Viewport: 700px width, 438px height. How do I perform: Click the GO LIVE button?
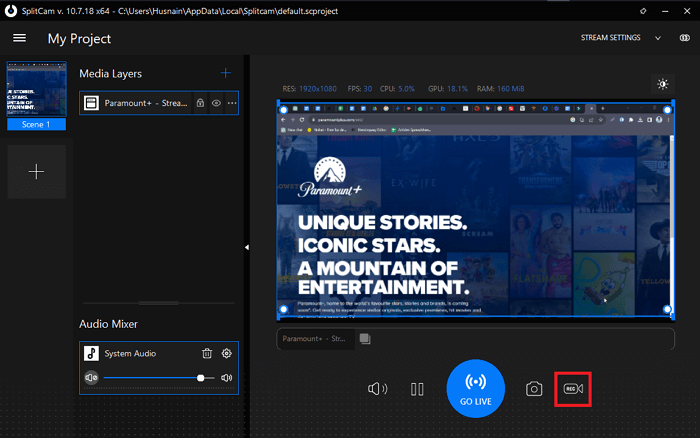tap(476, 388)
